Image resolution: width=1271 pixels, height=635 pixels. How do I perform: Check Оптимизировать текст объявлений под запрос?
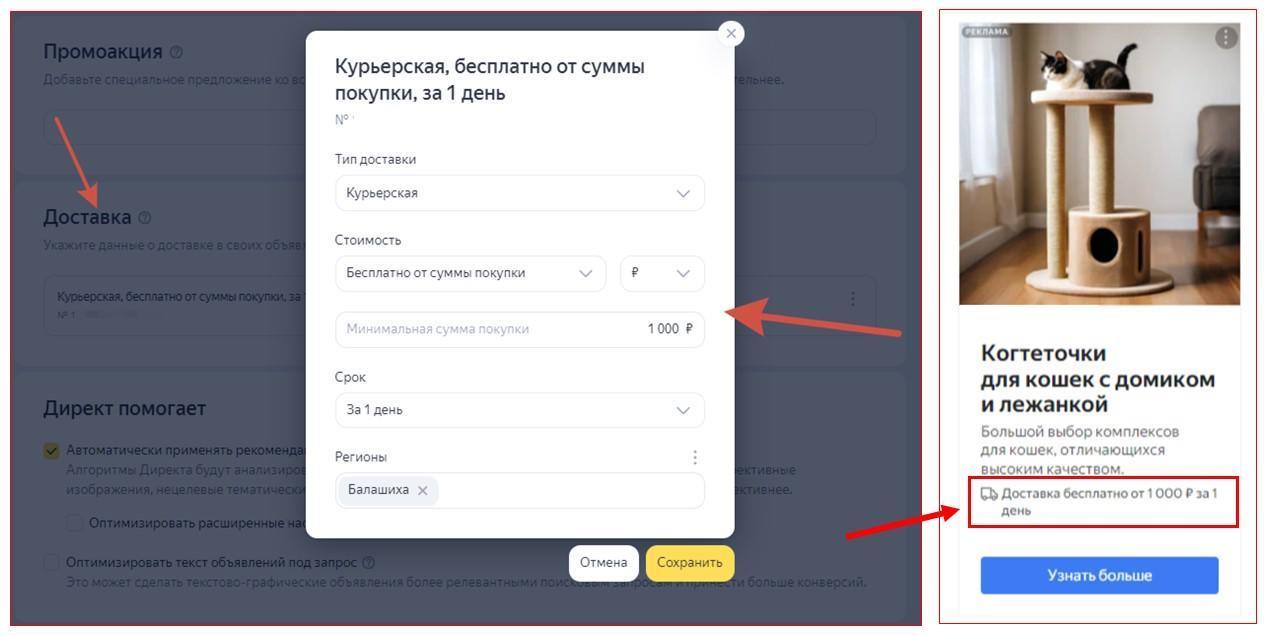click(x=51, y=563)
